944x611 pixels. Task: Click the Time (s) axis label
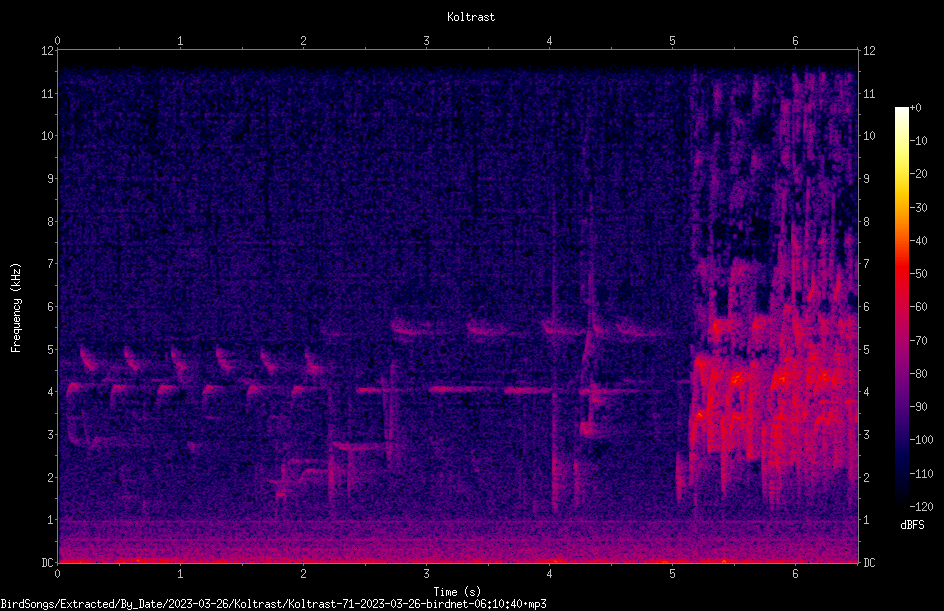457,592
